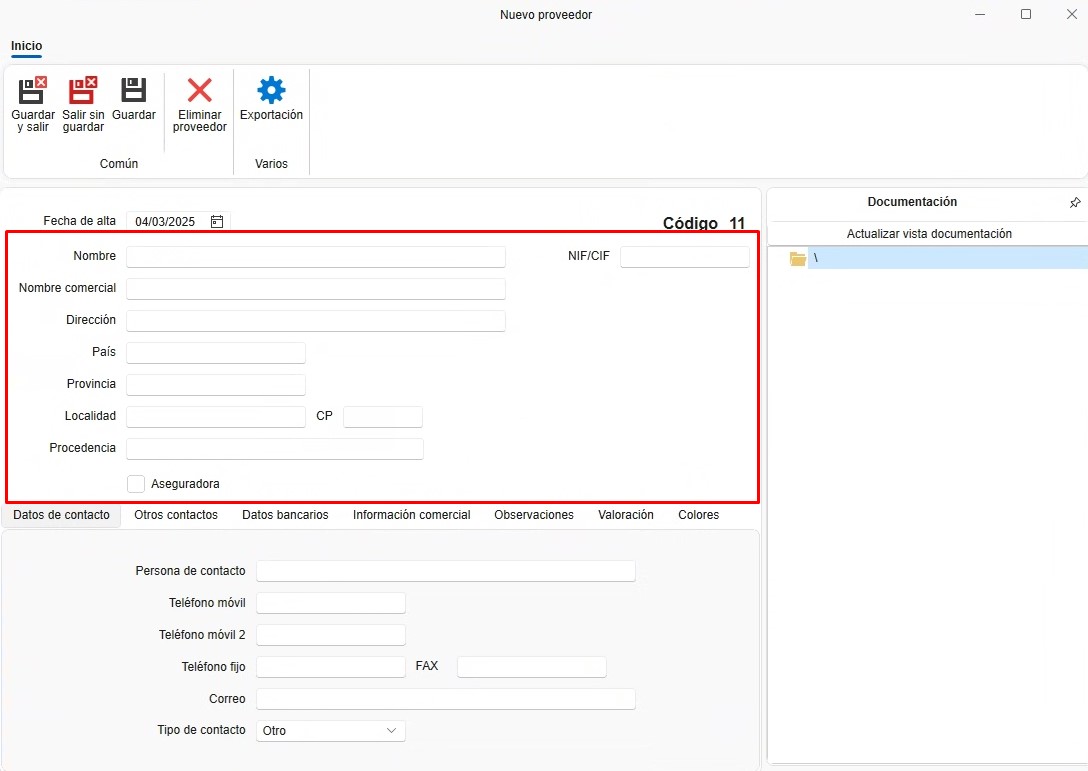Go to Información comercial tab
The width and height of the screenshot is (1088, 771).
tap(411, 515)
